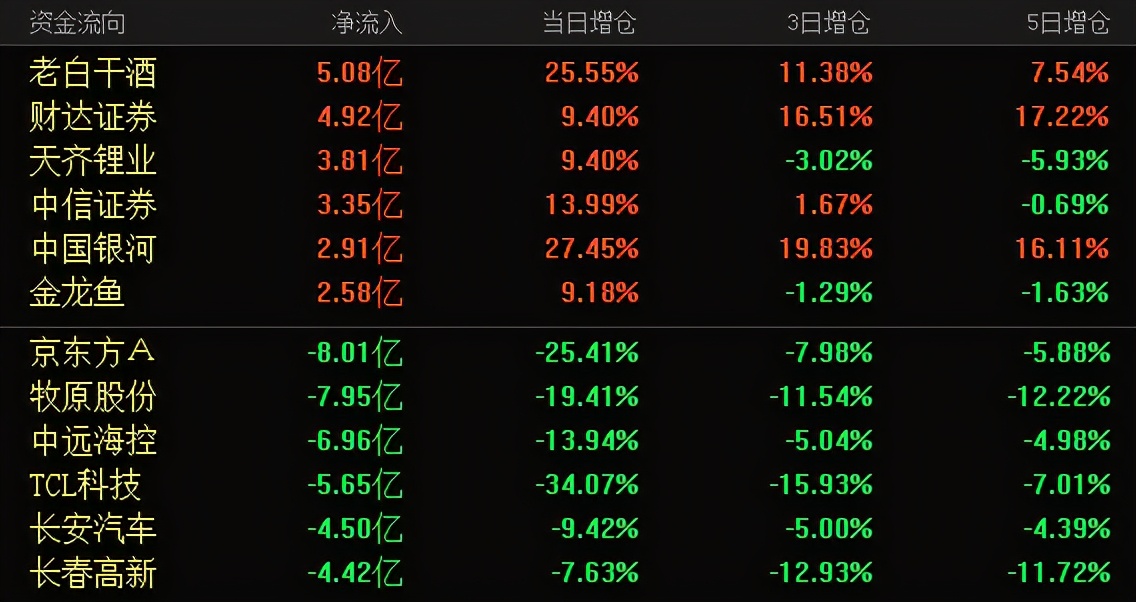The image size is (1136, 602).
Task: Open the TCL科技 stock entry
Action: [85, 485]
